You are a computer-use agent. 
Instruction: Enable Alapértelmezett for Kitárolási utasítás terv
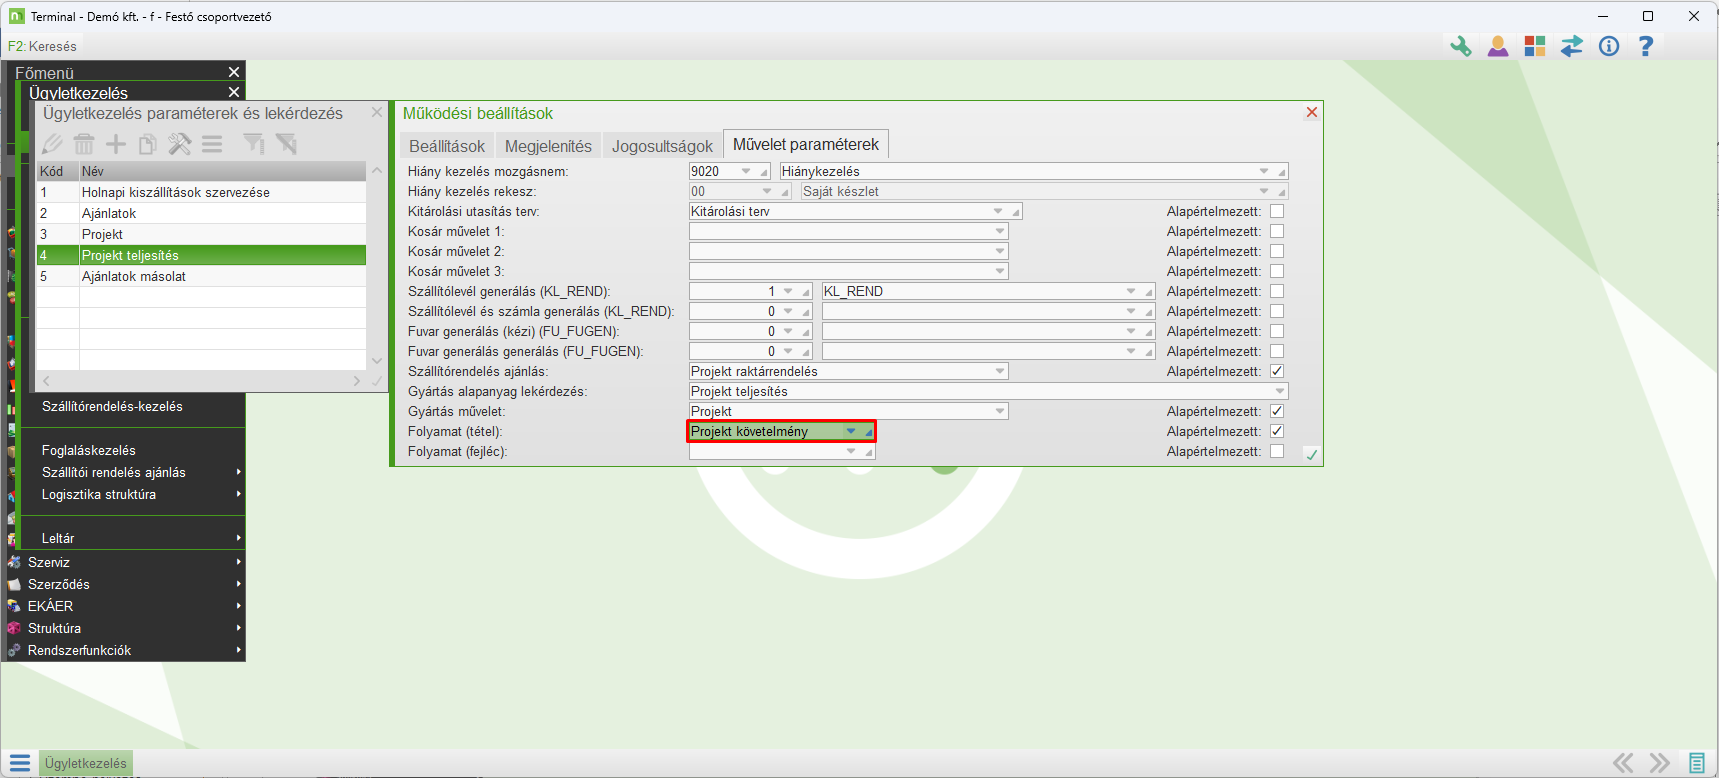tap(1277, 211)
